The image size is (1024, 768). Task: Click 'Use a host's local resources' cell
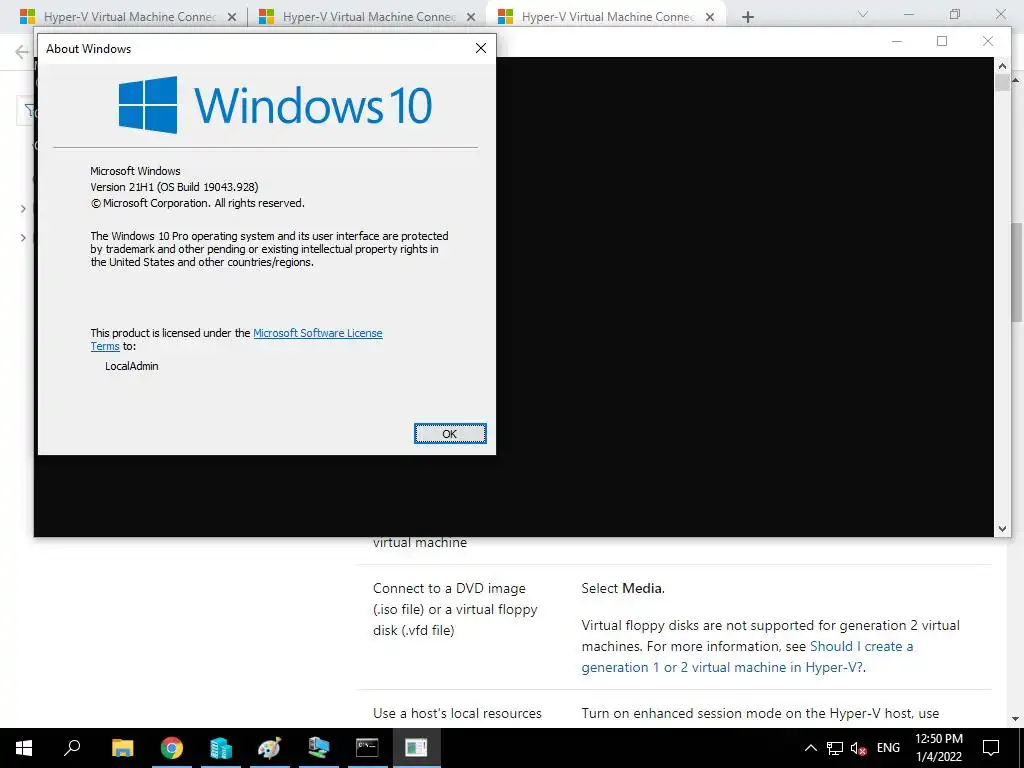click(x=457, y=713)
